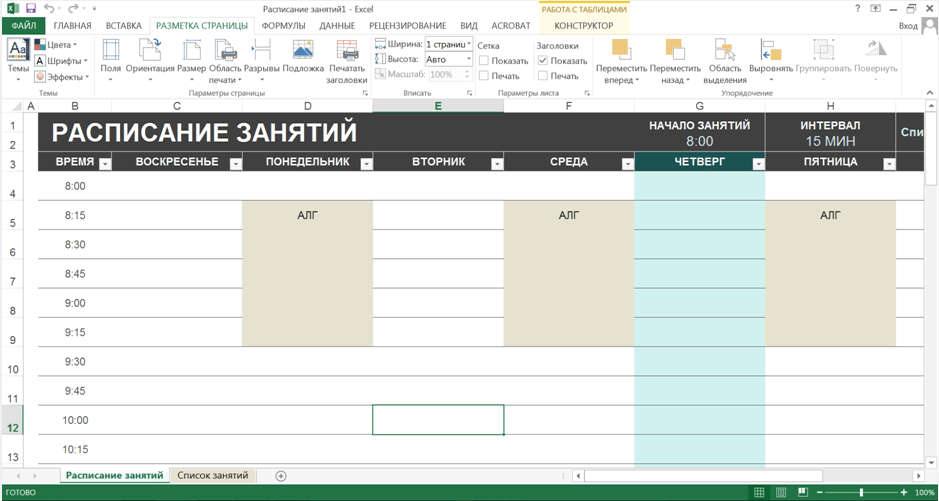Open the ПОНЕДЕЛЬНИК column filter dropdown
The height and width of the screenshot is (501, 939).
pos(366,164)
